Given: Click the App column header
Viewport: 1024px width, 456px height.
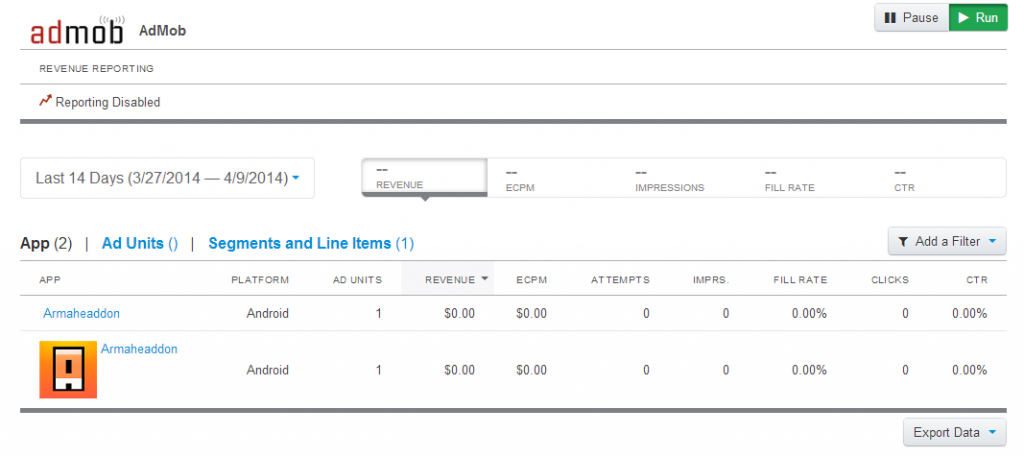Looking at the screenshot, I should click(50, 280).
